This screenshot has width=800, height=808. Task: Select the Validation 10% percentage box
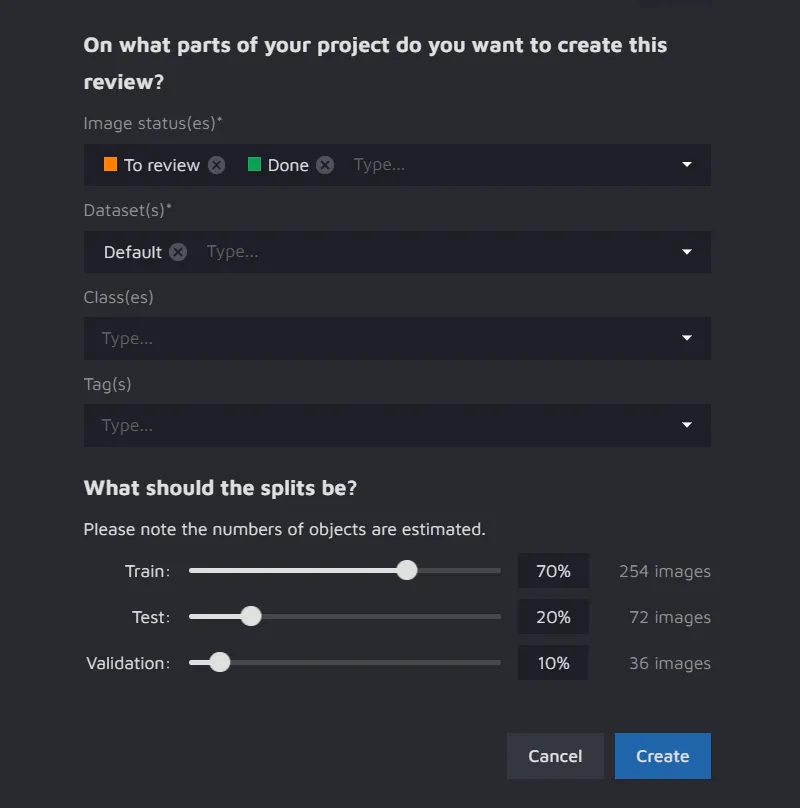[553, 663]
